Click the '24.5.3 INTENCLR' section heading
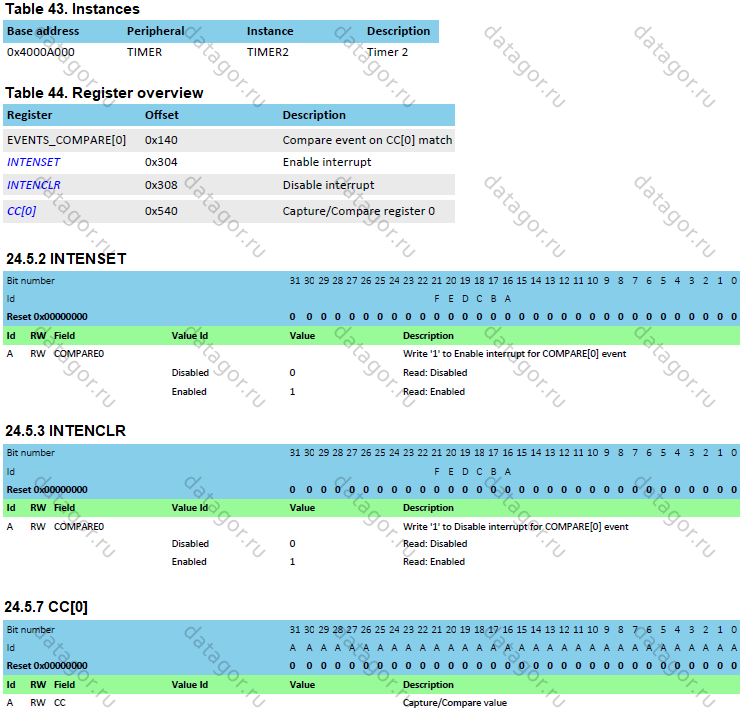Viewport: 744px width, 712px height. pos(65,431)
